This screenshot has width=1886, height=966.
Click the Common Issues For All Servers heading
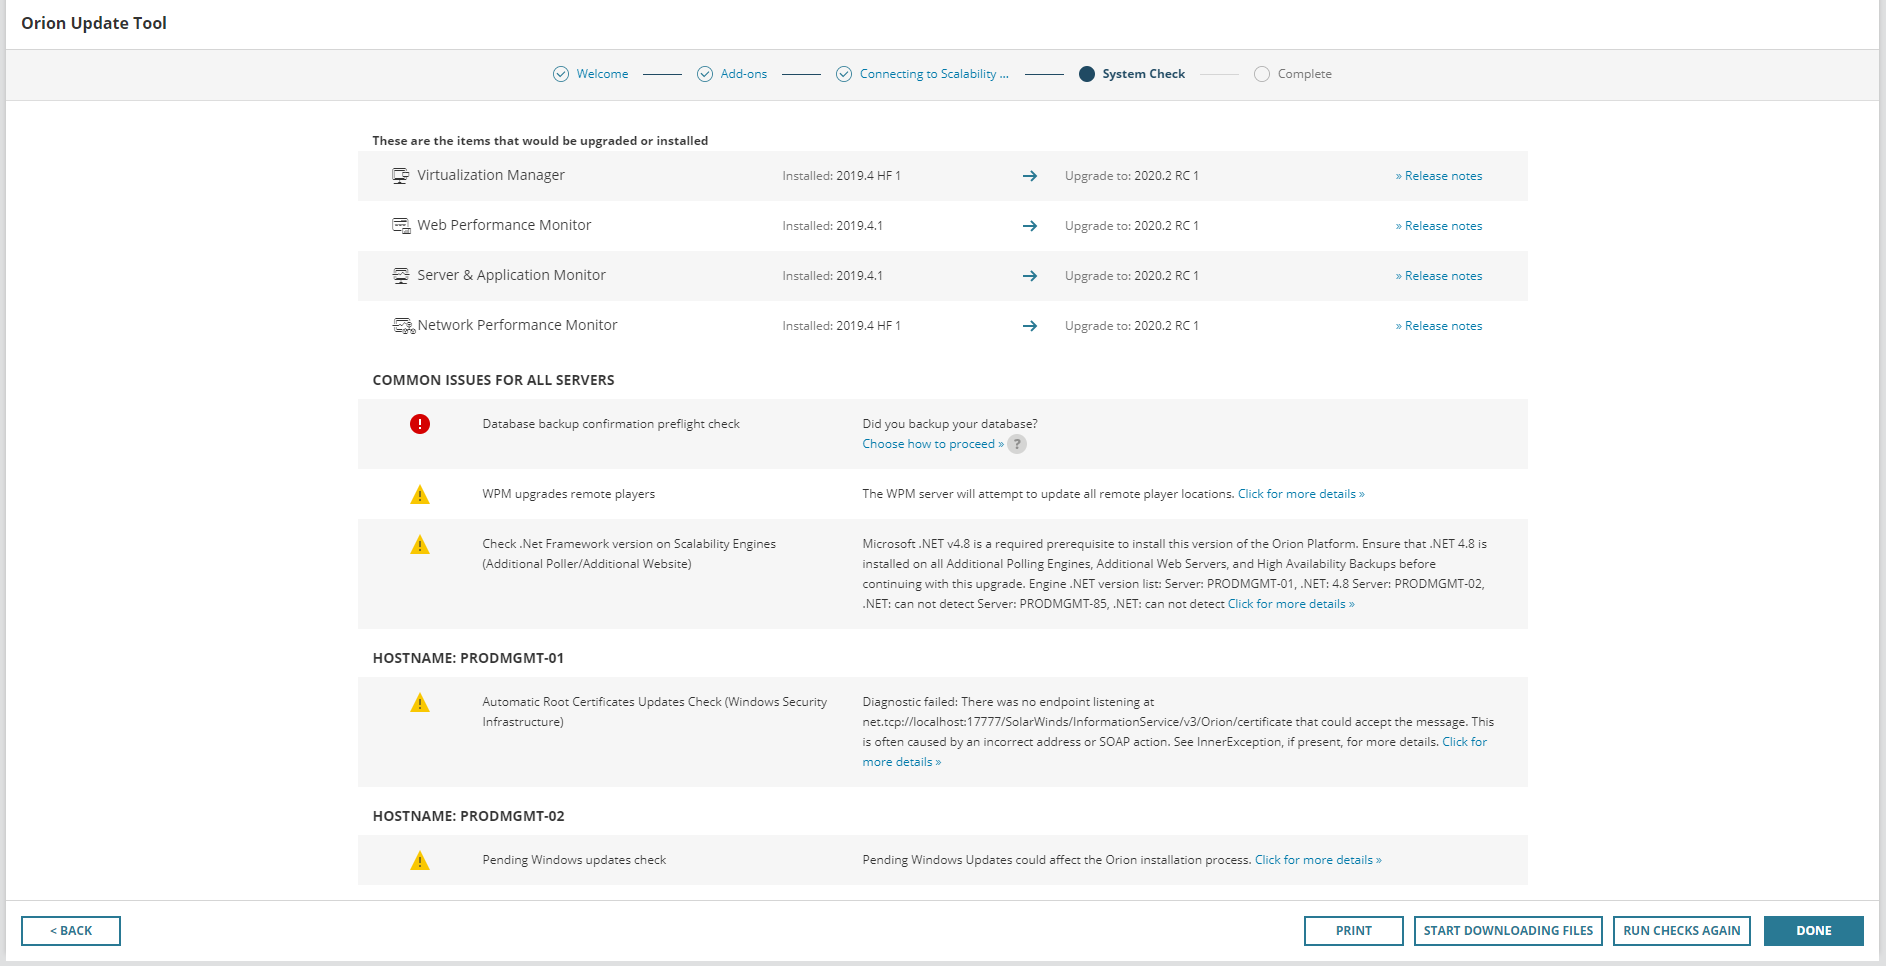(494, 380)
